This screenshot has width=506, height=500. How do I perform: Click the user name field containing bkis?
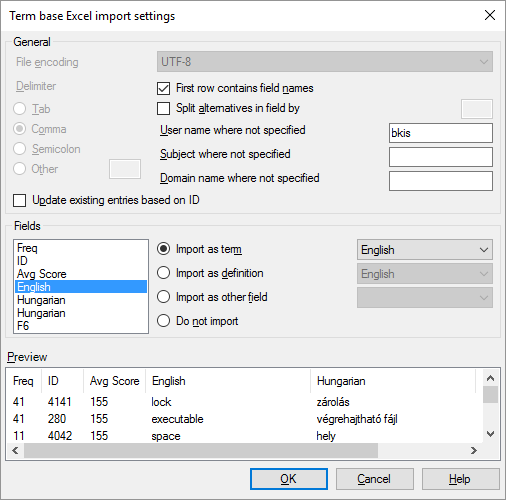pos(441,133)
